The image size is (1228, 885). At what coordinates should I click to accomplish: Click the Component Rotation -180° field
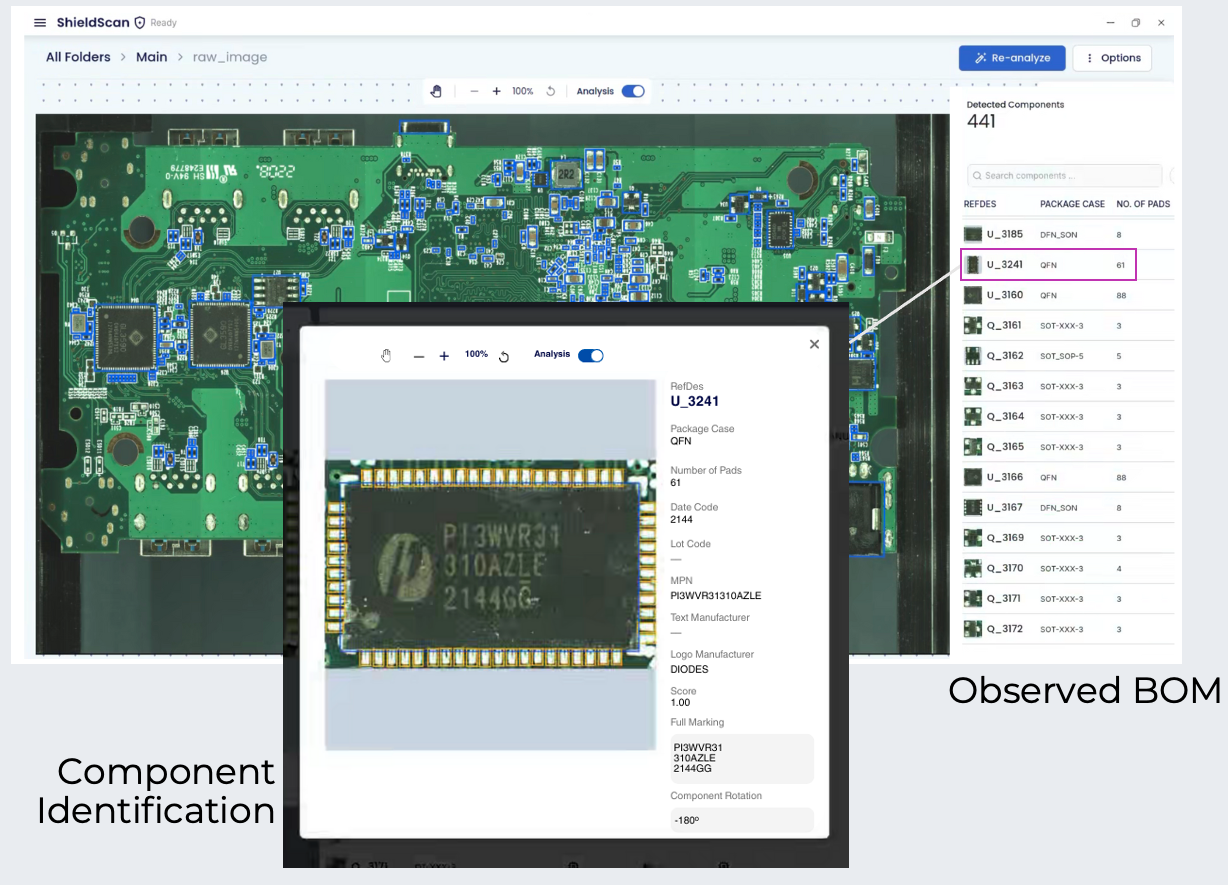[742, 820]
